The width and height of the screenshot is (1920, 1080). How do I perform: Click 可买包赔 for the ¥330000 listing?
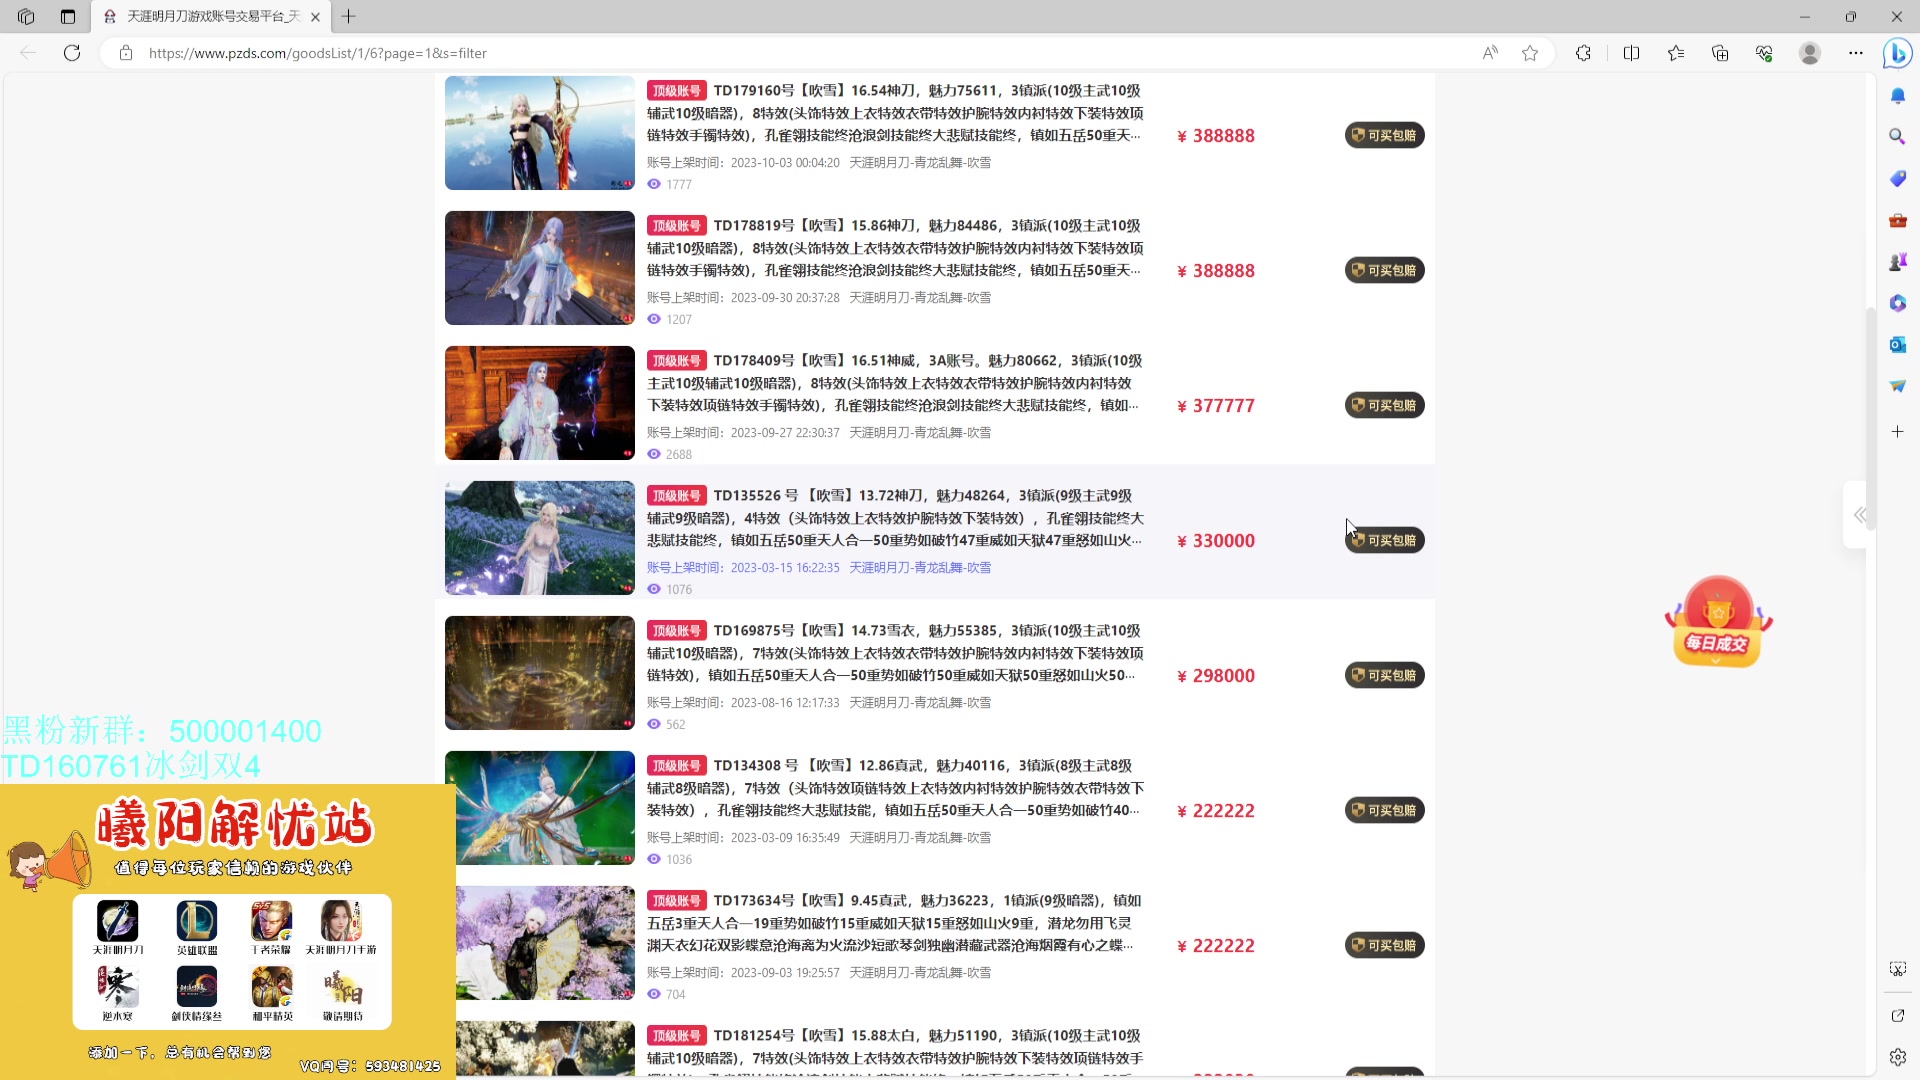1384,540
